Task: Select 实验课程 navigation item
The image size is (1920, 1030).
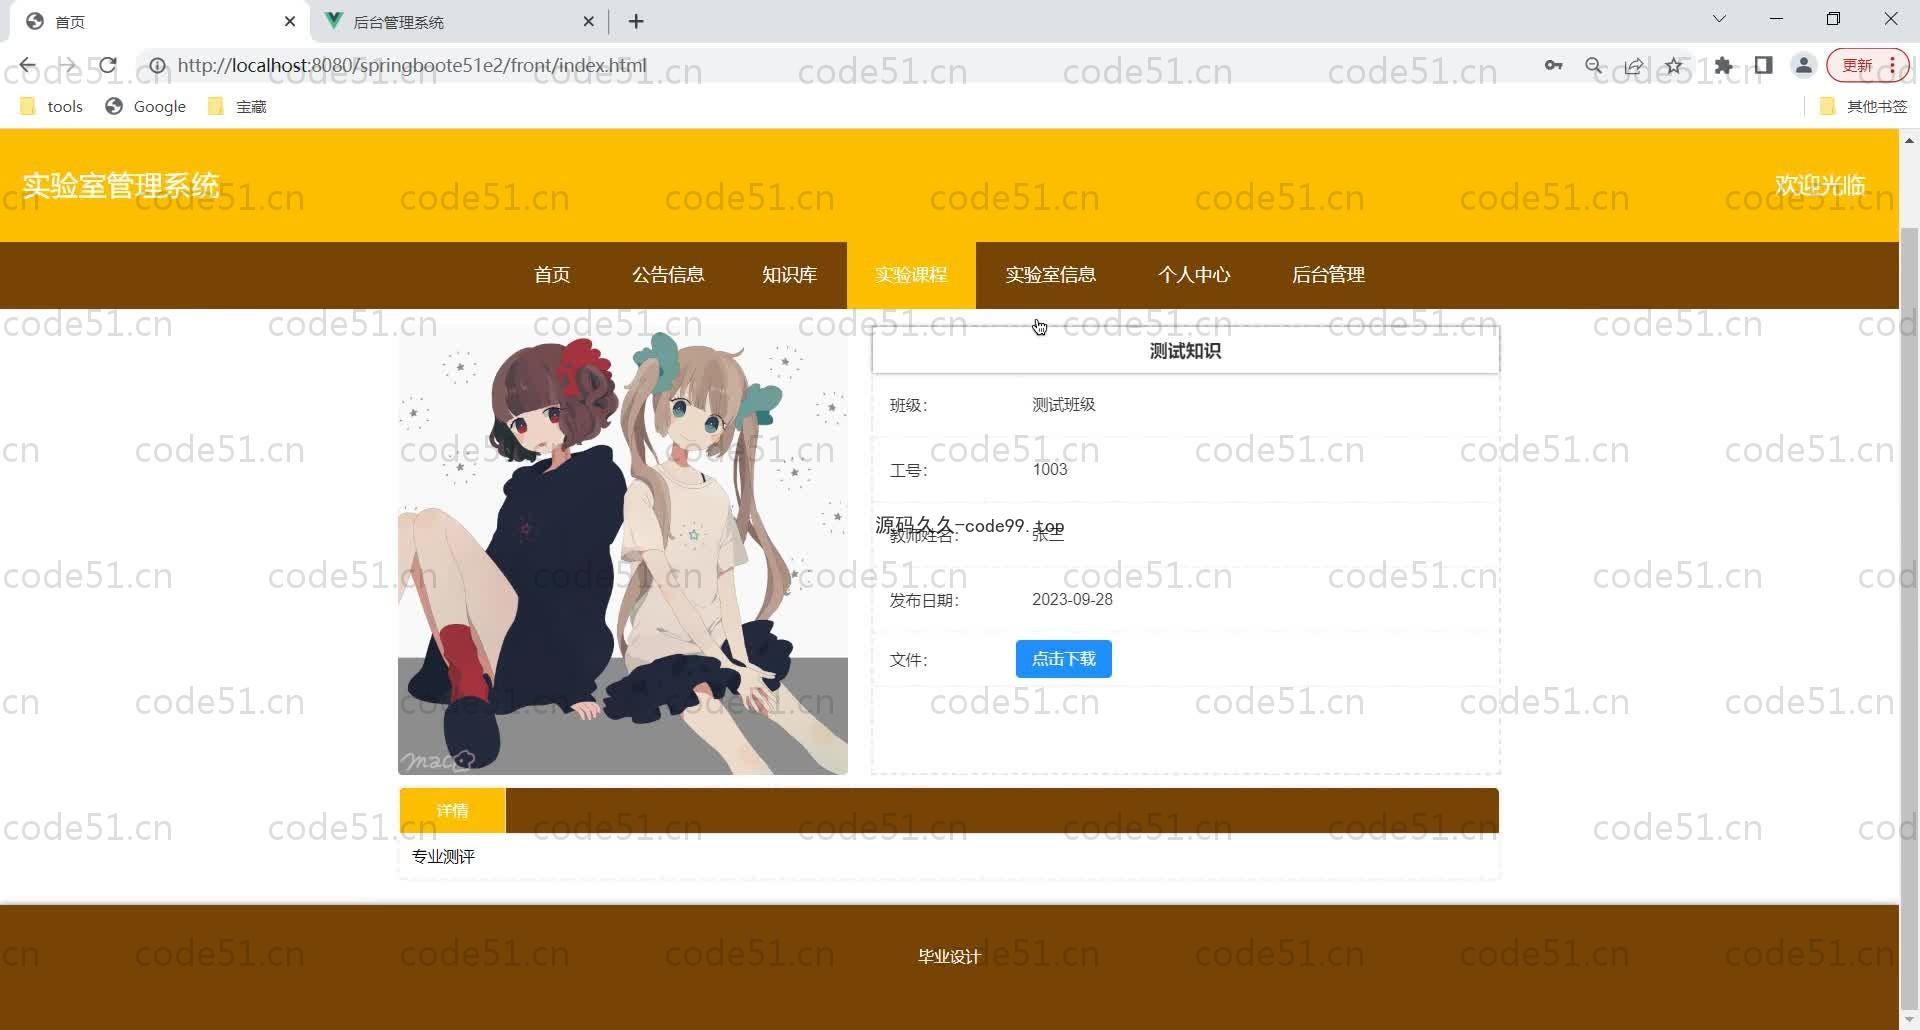Action: 911,275
